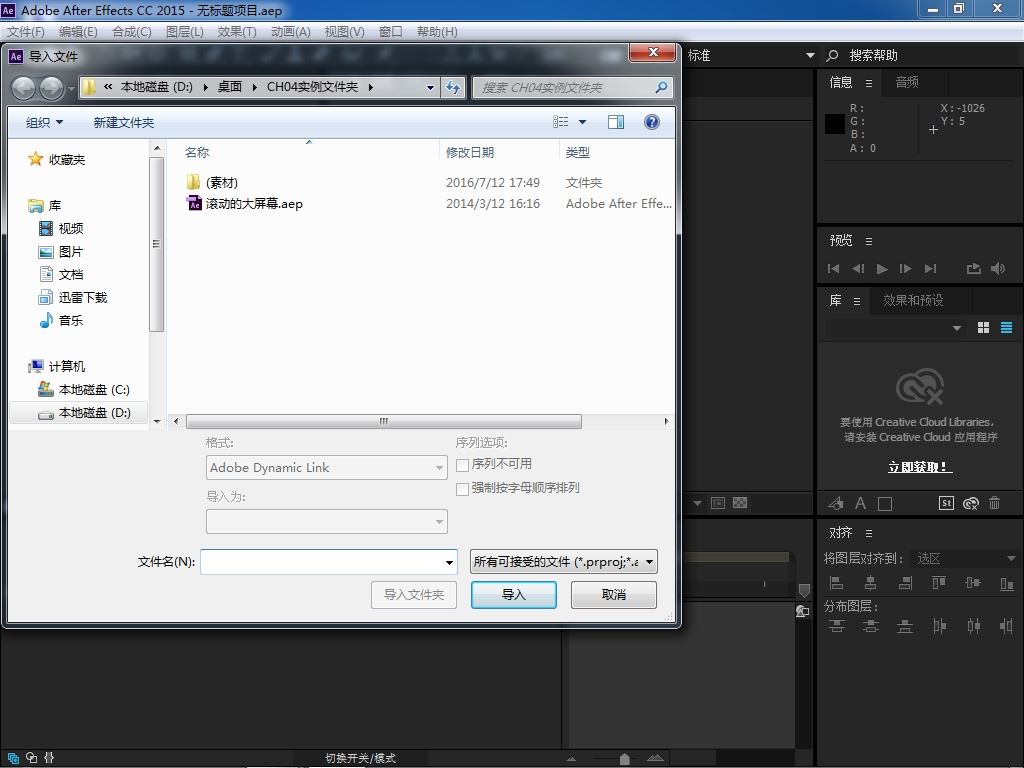Open Adobe Stock St icon
Viewport: 1024px width, 768px height.
(946, 503)
